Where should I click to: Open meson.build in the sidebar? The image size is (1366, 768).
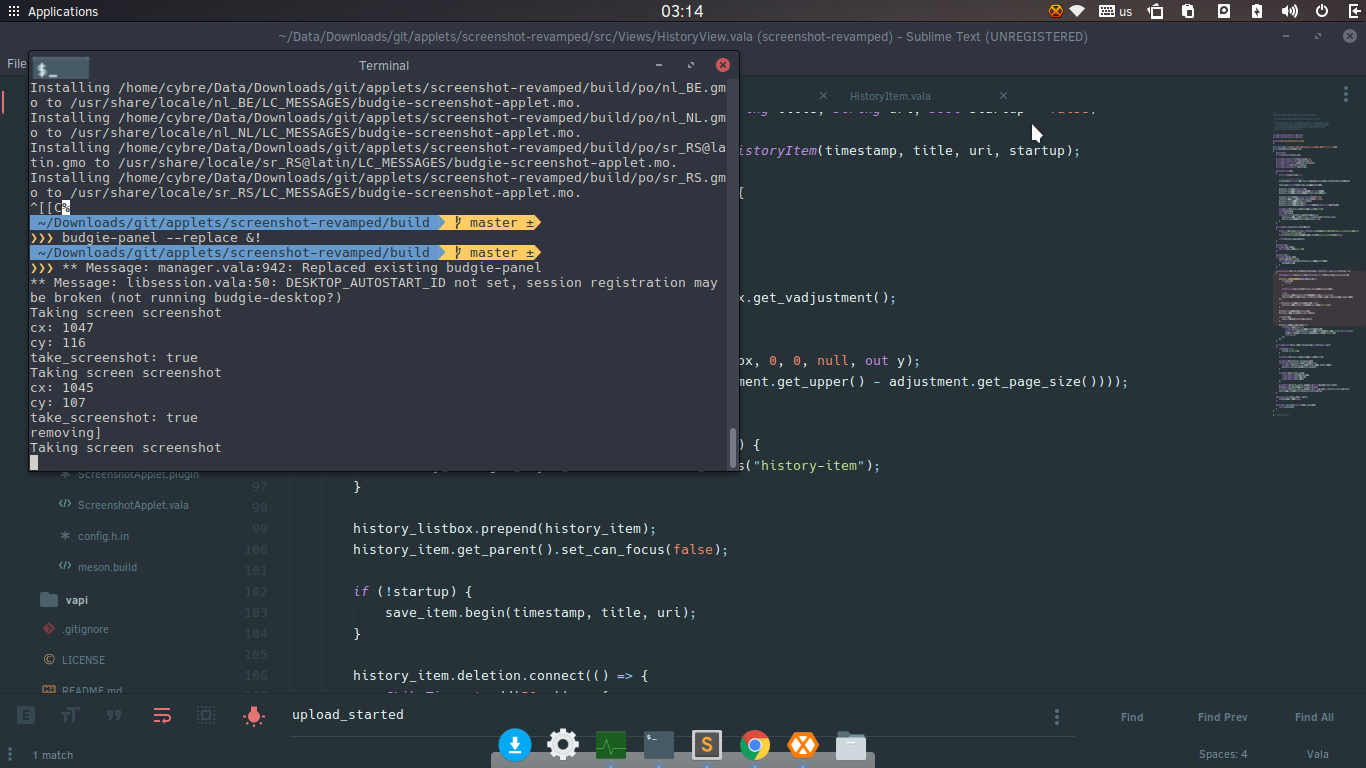[x=107, y=567]
